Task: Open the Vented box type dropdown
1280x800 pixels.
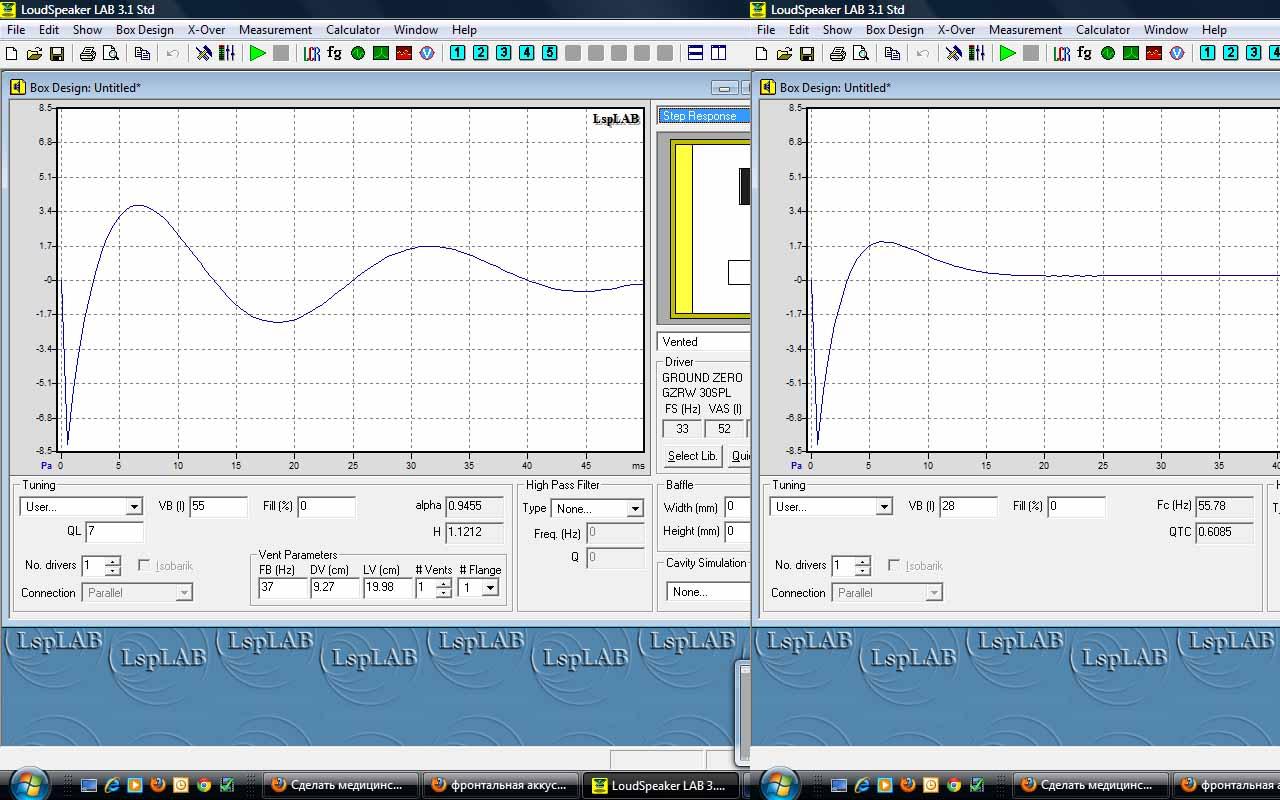Action: point(704,342)
